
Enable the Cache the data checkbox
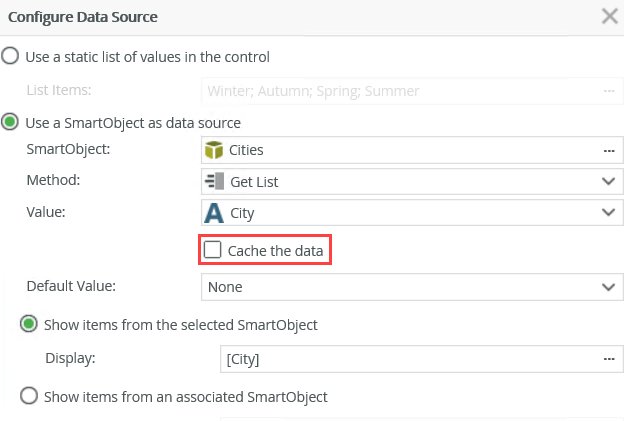click(x=213, y=250)
